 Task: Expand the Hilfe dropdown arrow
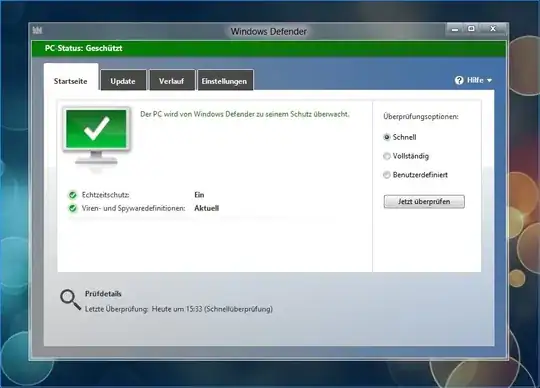(489, 81)
